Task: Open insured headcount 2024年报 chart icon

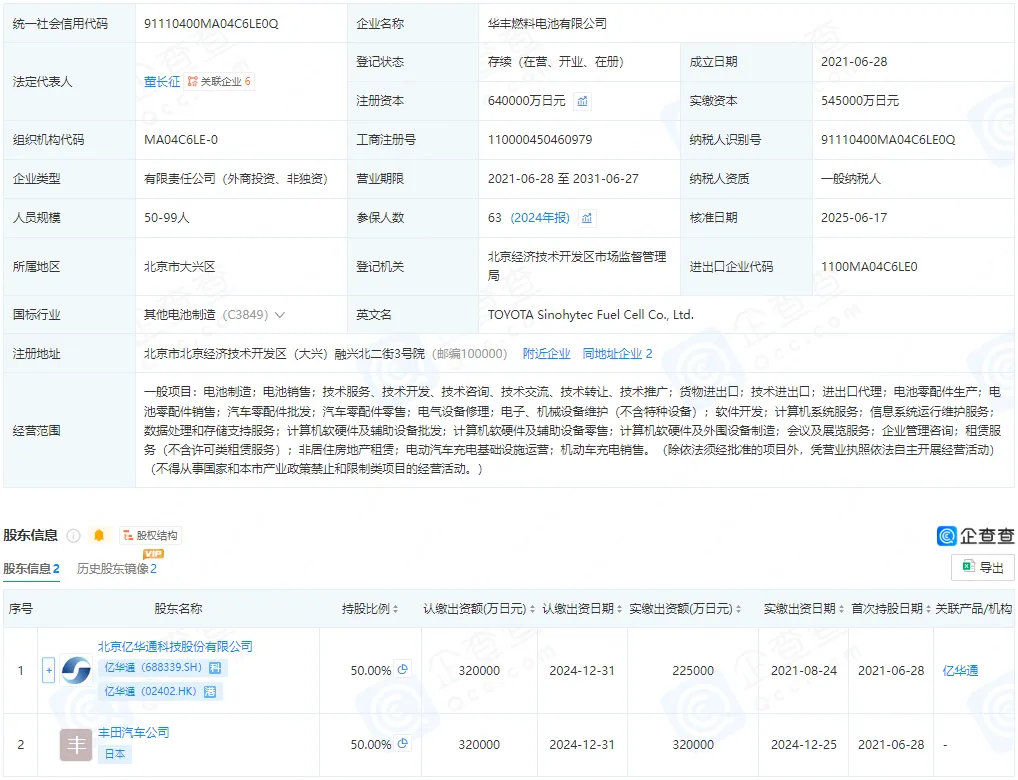Action: 587,218
